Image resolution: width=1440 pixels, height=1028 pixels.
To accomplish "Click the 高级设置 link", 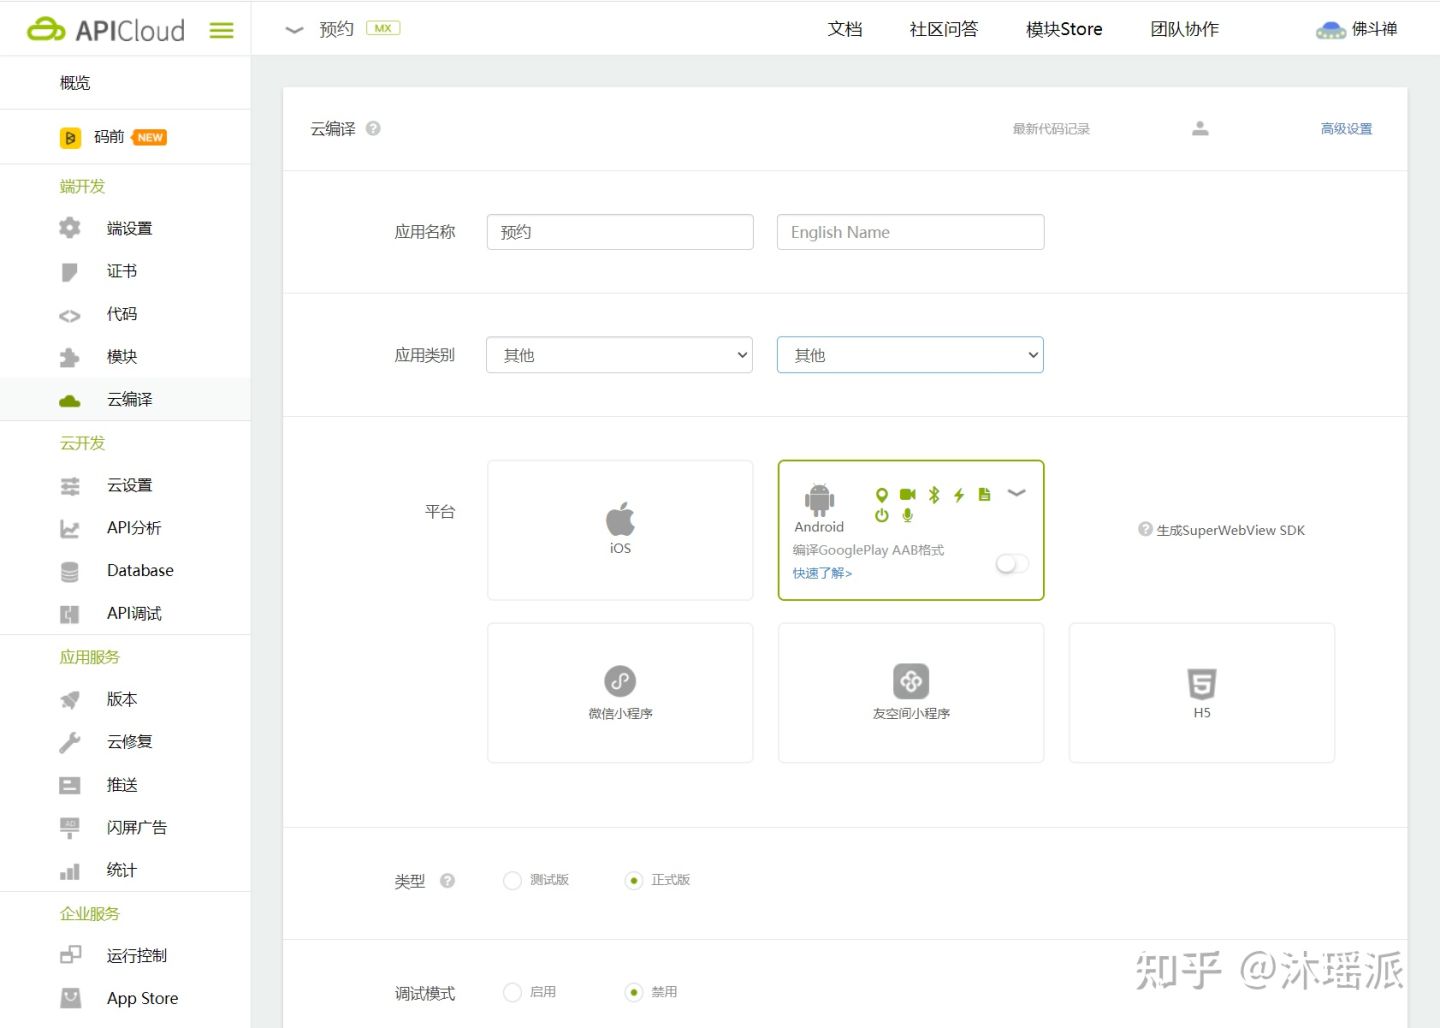I will click(x=1346, y=128).
